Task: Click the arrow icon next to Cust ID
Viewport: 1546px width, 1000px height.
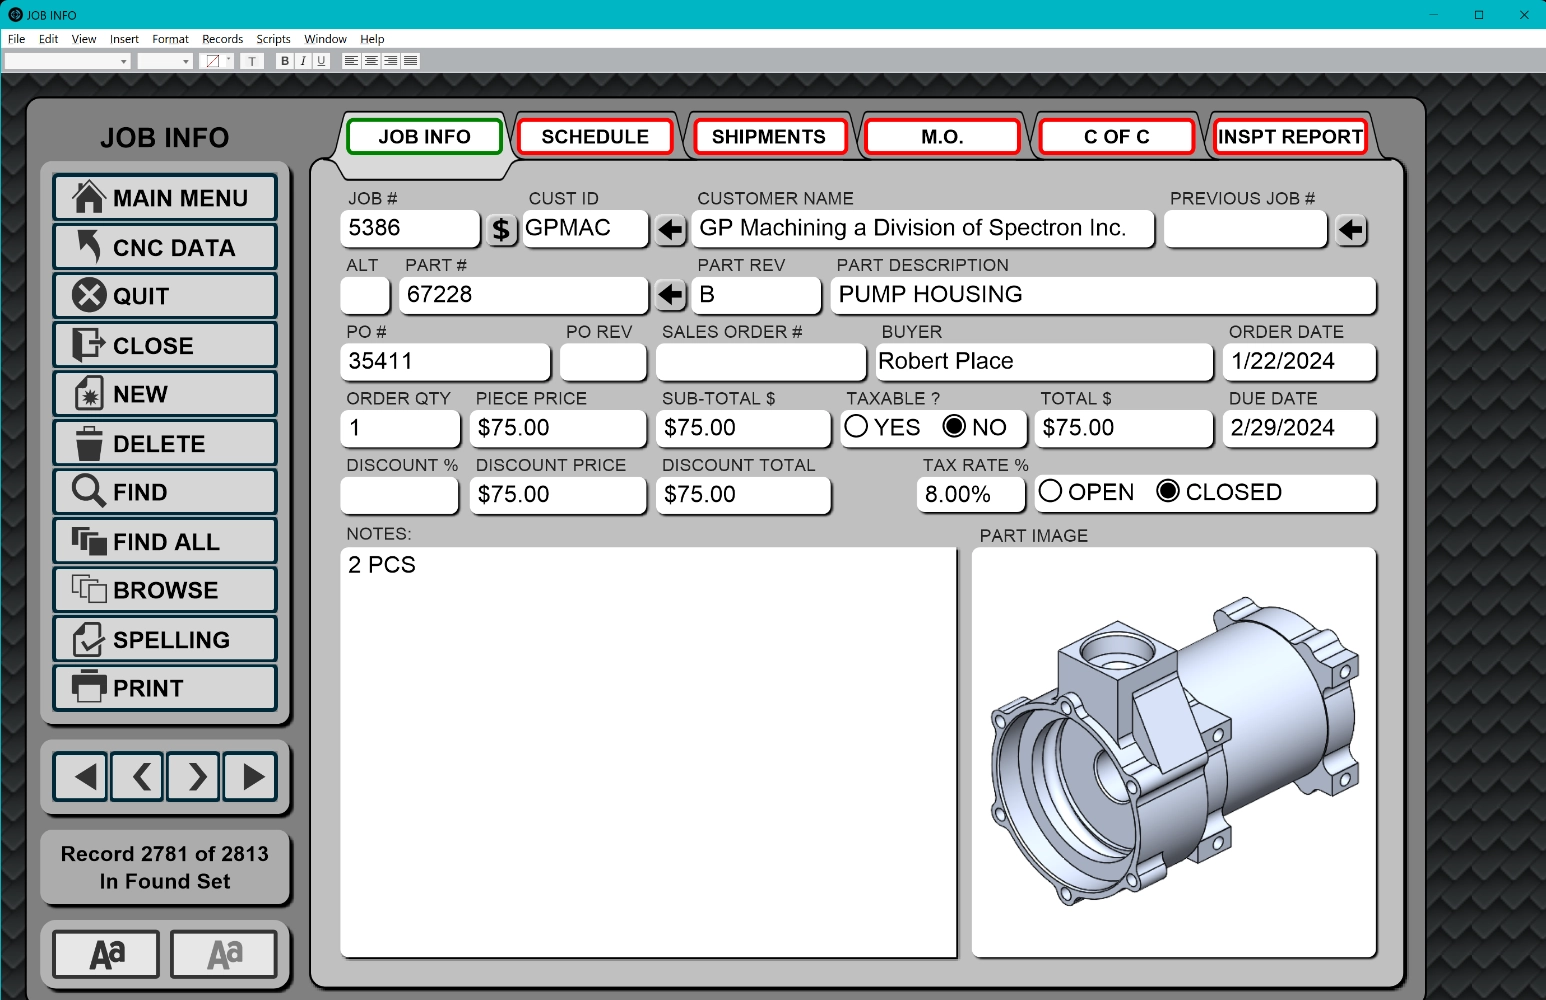Action: coord(671,230)
